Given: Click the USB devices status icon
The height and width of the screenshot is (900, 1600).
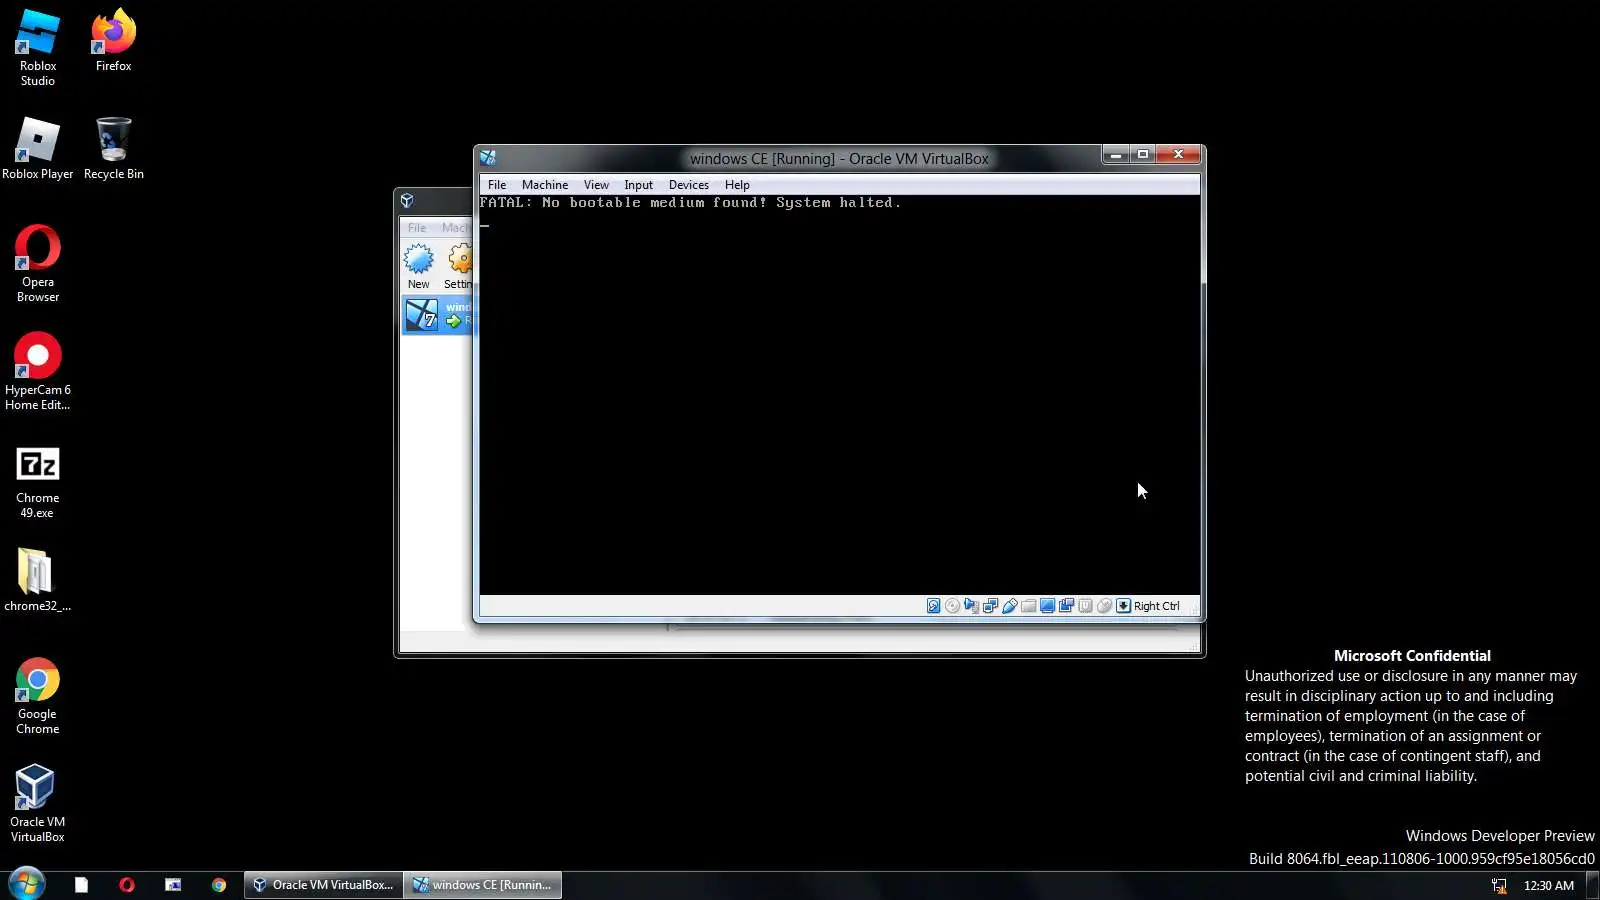Looking at the screenshot, I should click(x=1009, y=606).
